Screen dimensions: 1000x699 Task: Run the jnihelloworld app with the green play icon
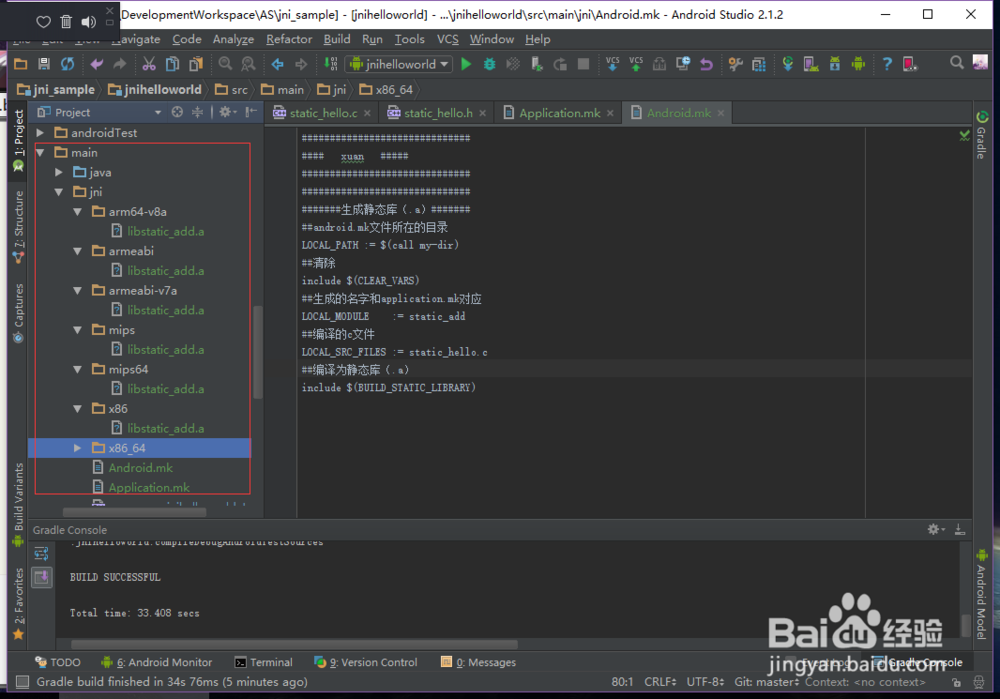(466, 64)
